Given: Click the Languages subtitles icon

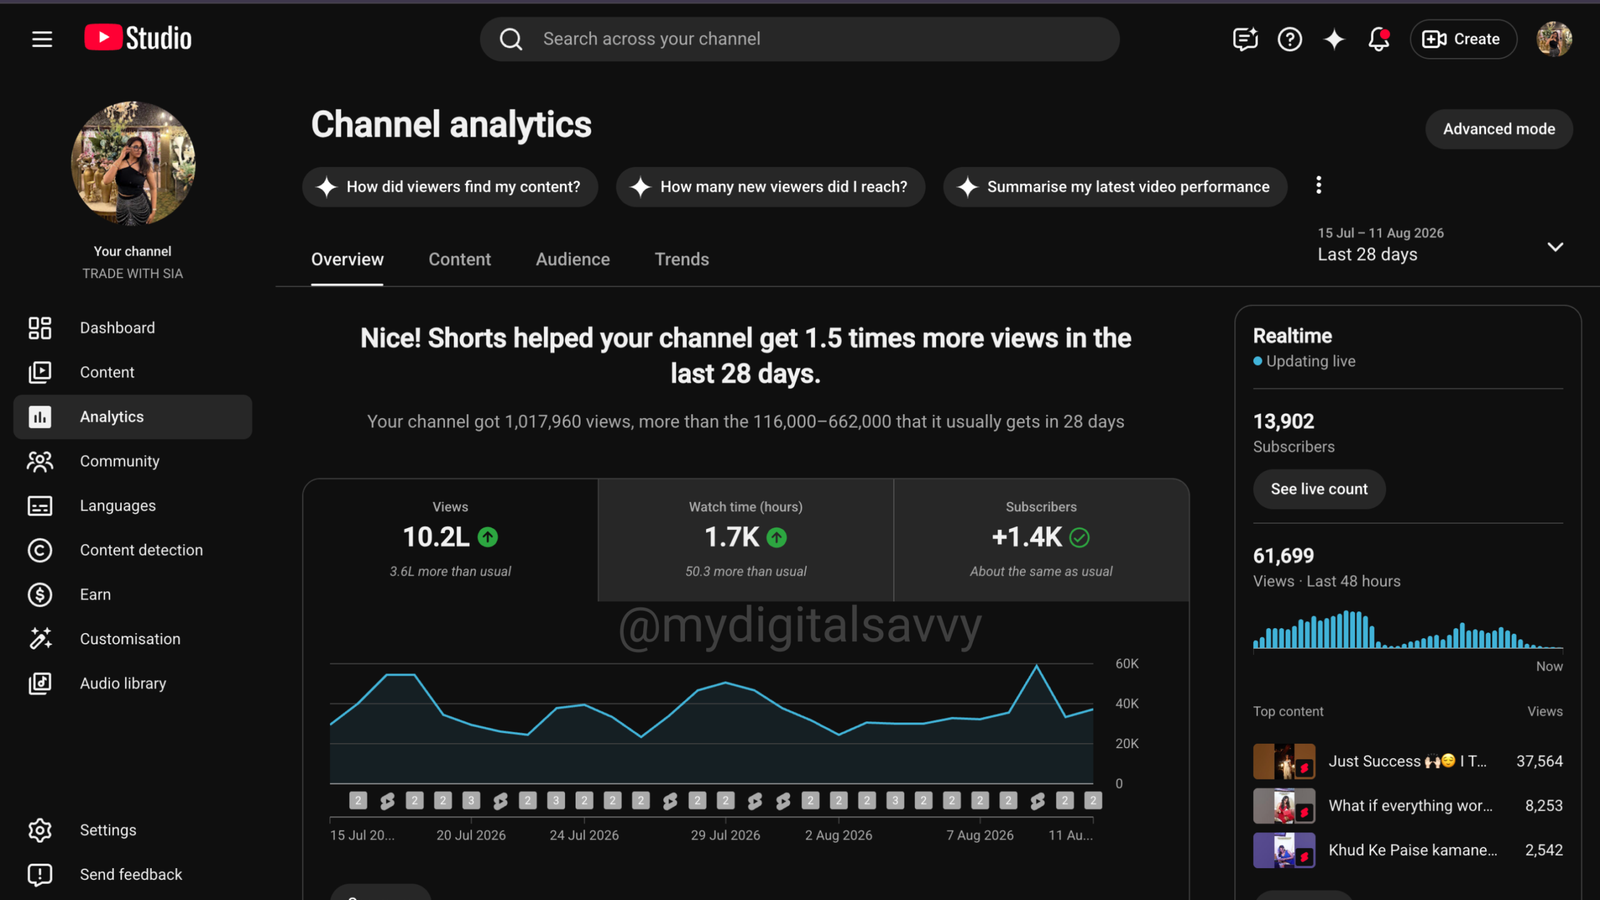Looking at the screenshot, I should [40, 506].
